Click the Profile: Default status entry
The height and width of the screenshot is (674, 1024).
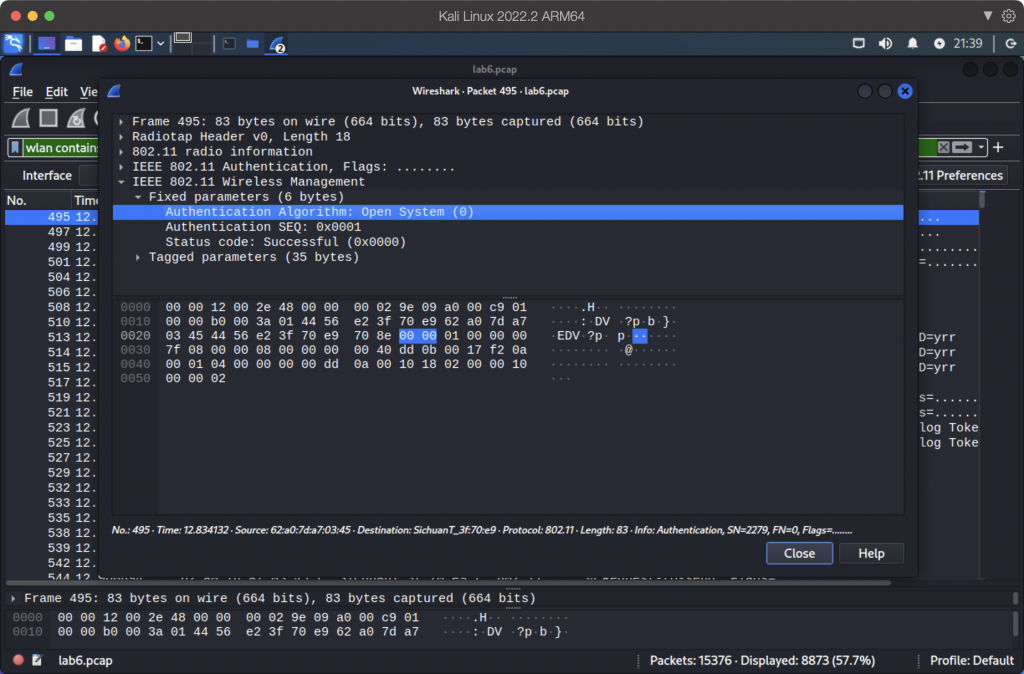coord(972,660)
